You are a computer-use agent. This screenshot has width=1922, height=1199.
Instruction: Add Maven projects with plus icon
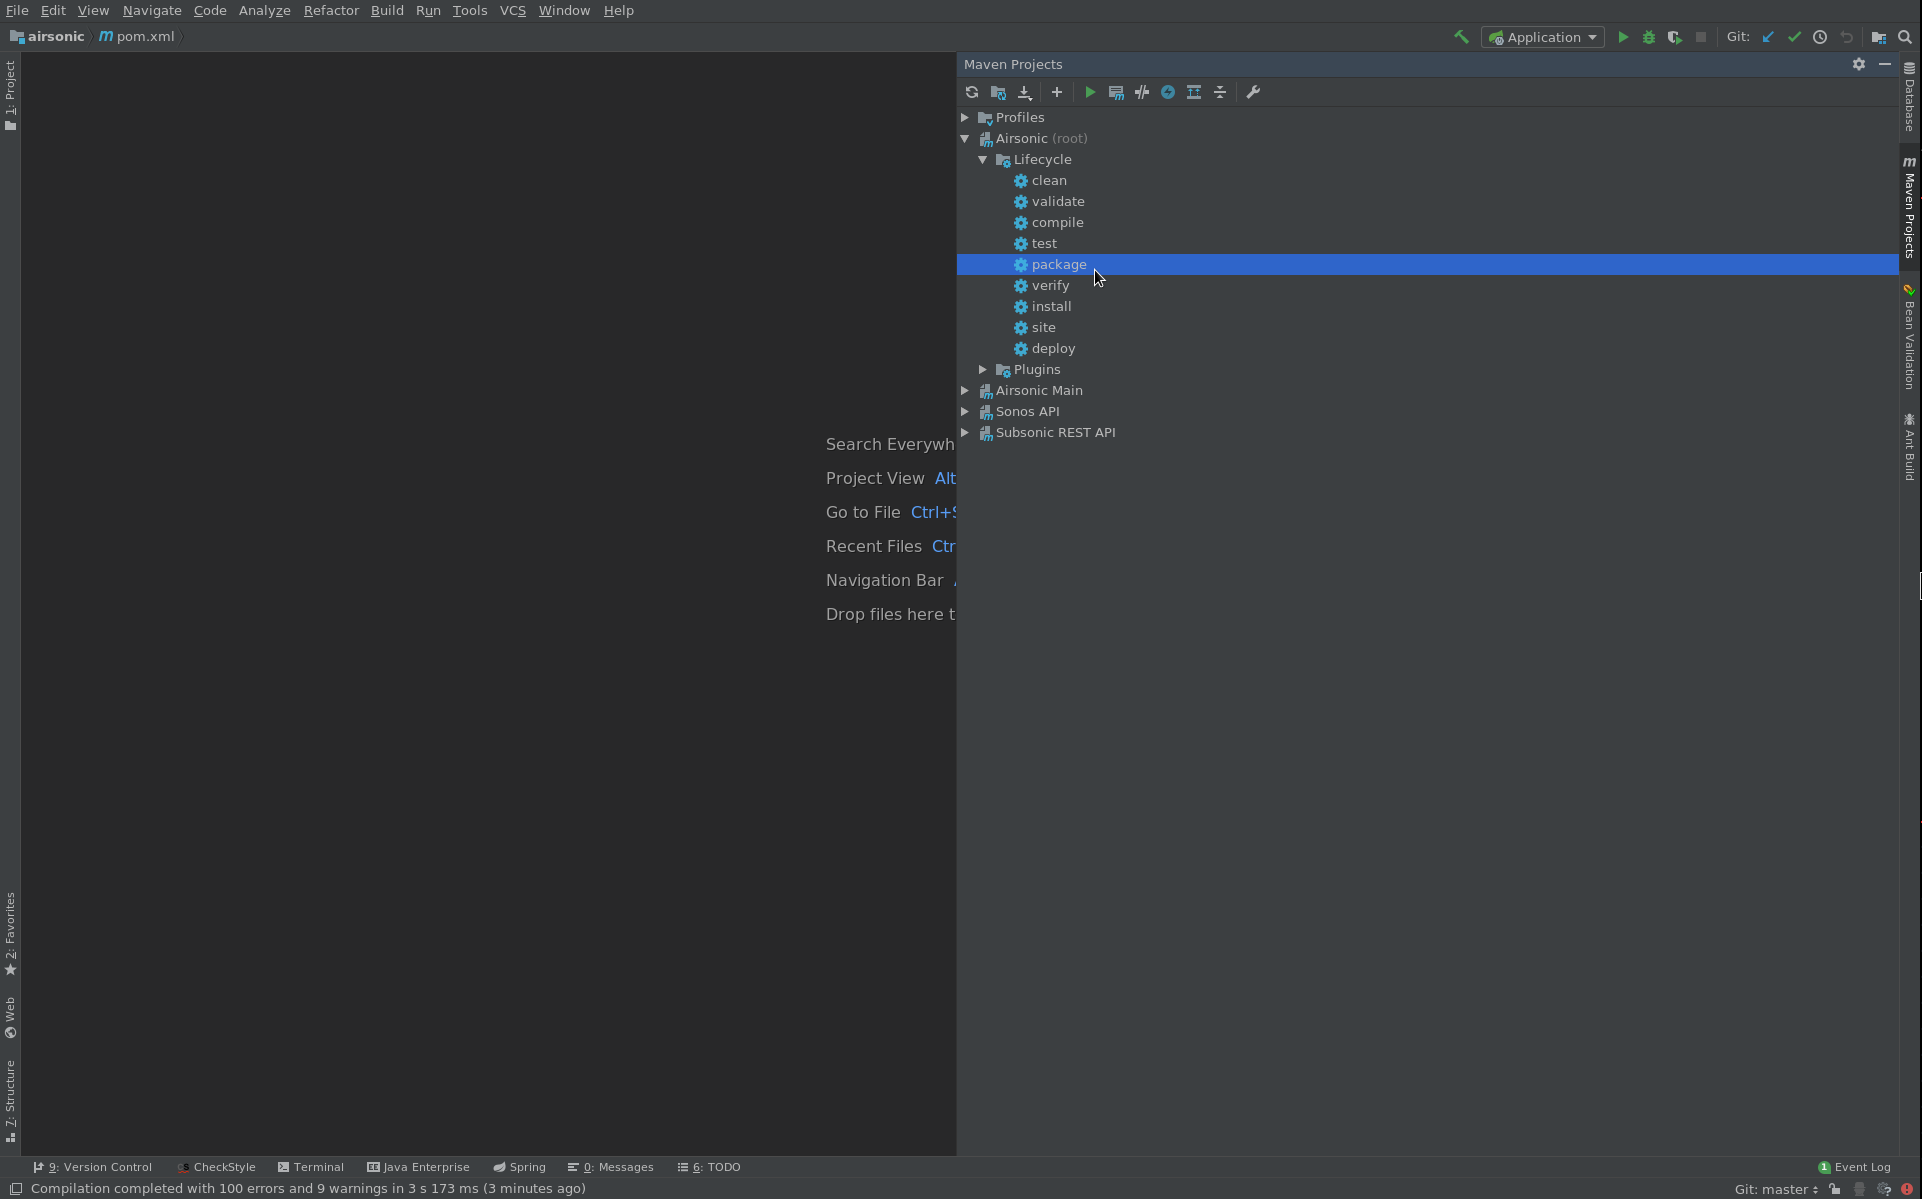[x=1057, y=92]
